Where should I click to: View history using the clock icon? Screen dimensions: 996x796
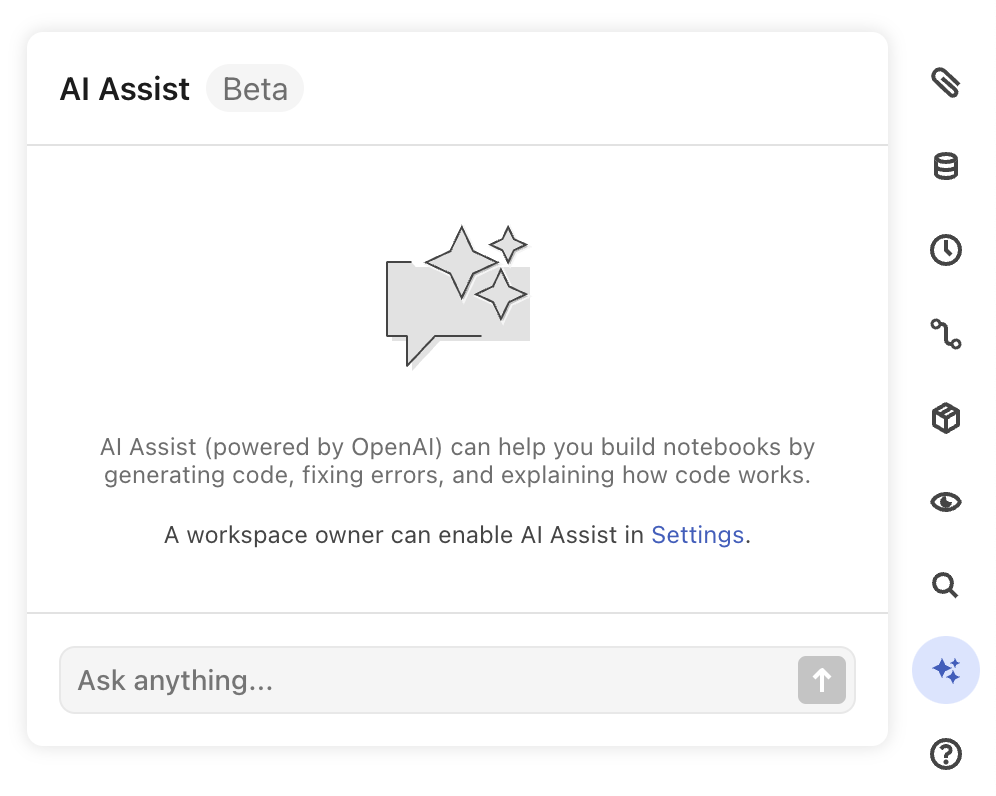tap(946, 251)
